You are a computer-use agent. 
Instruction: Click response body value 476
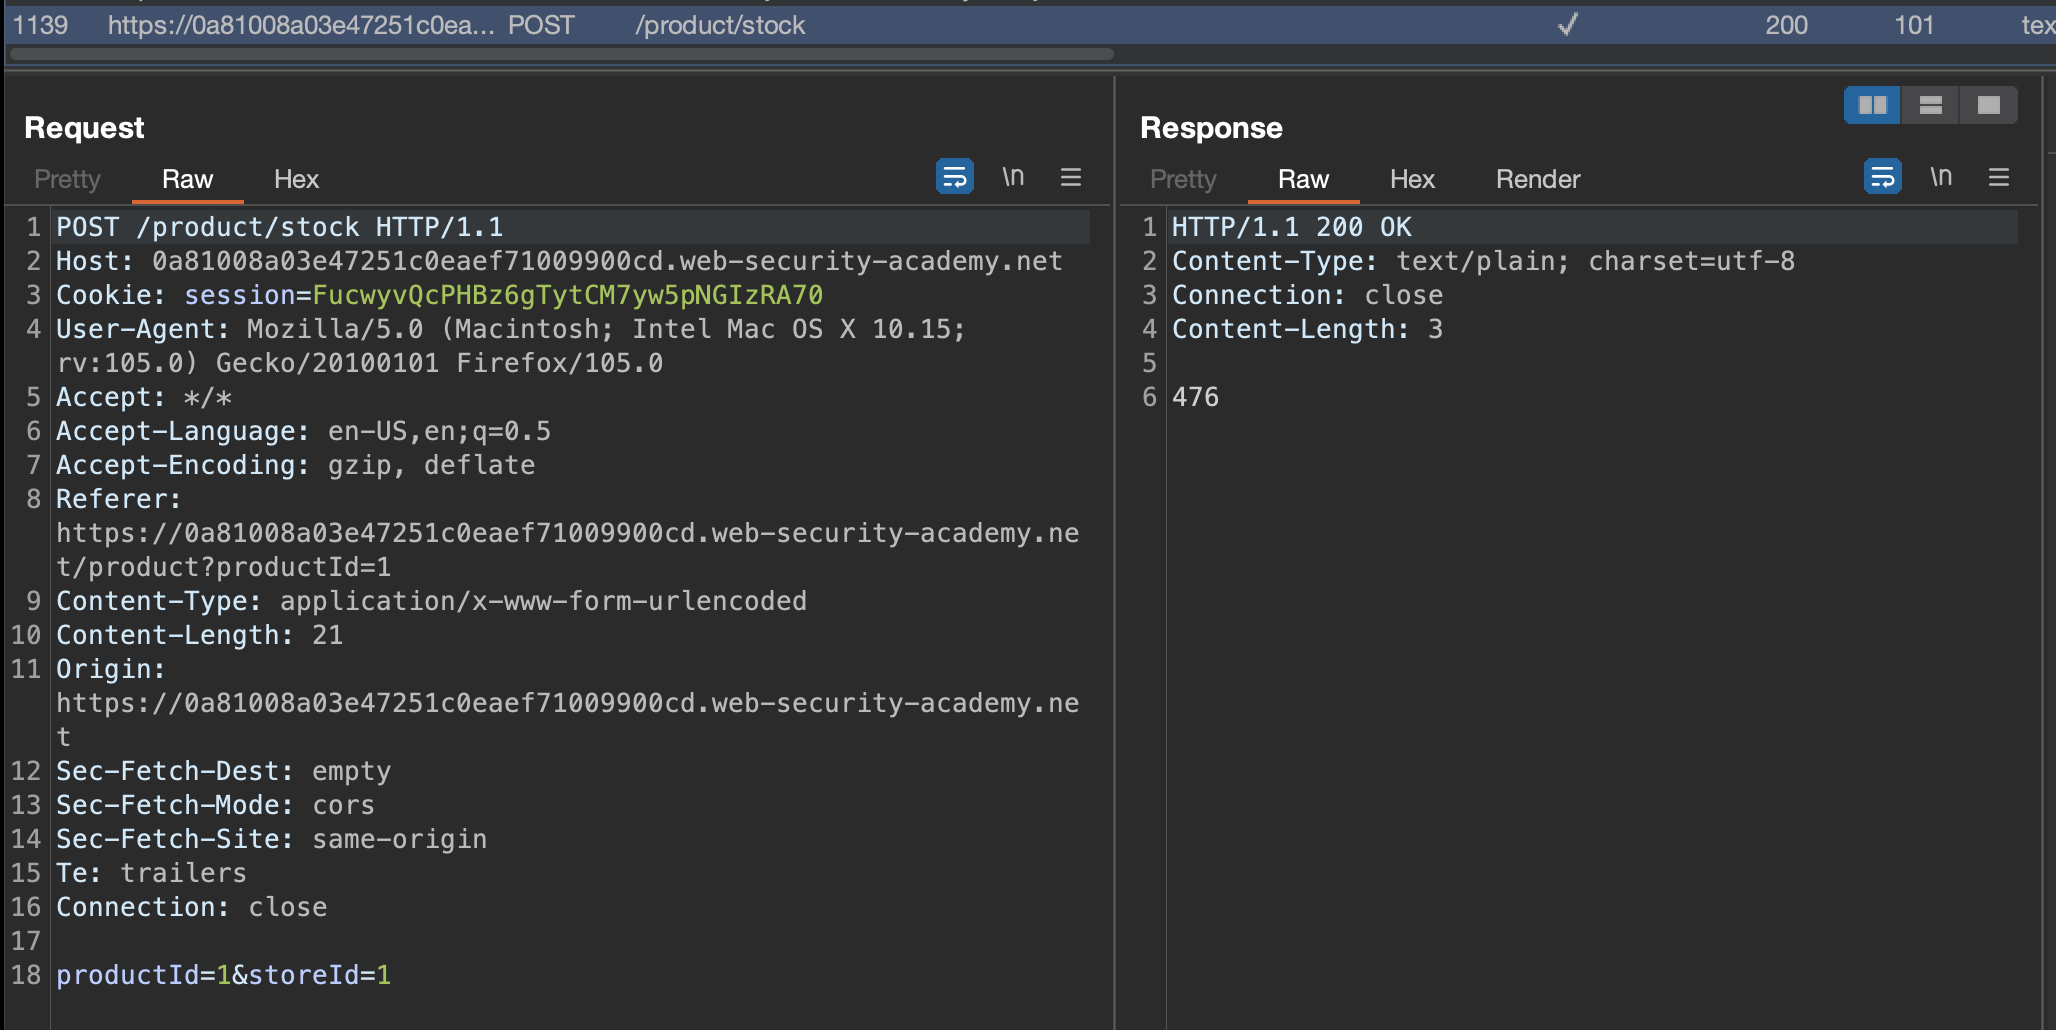[1195, 397]
